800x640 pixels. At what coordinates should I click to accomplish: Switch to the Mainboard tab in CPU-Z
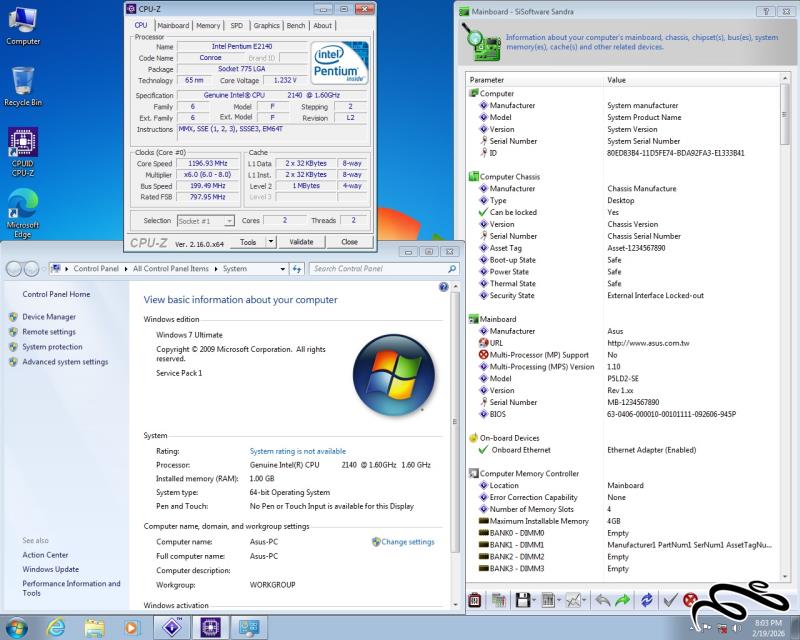pyautogui.click(x=173, y=25)
